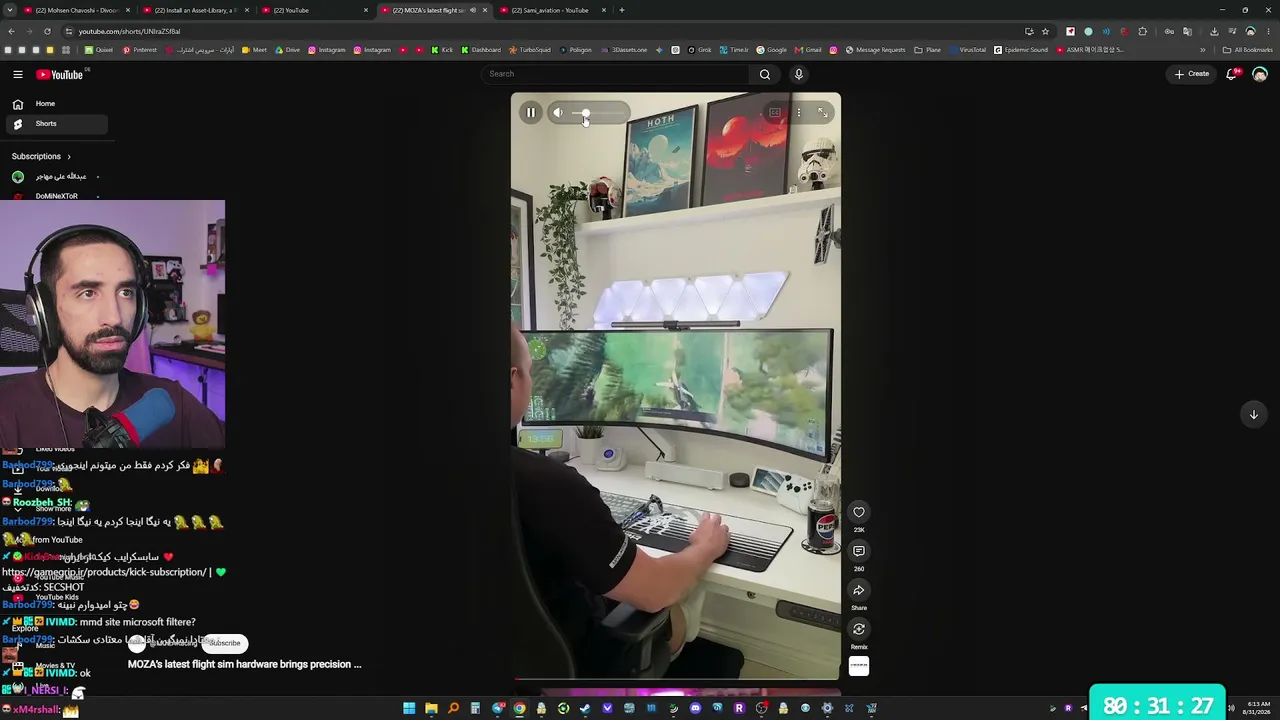This screenshot has height=720, width=1280.
Task: Switch to the Sami_aviation YouTube tab
Action: coord(553,10)
